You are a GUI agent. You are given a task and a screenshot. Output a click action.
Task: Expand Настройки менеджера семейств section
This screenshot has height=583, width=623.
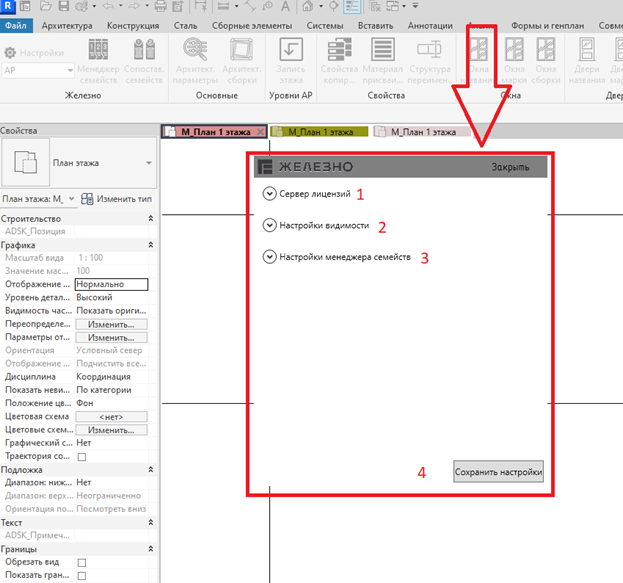tap(269, 256)
